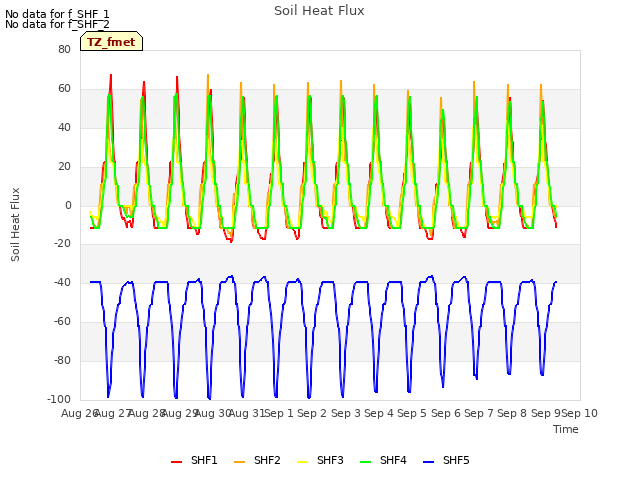Click the 60 y-axis tick label
This screenshot has height=480, width=640.
point(64,89)
